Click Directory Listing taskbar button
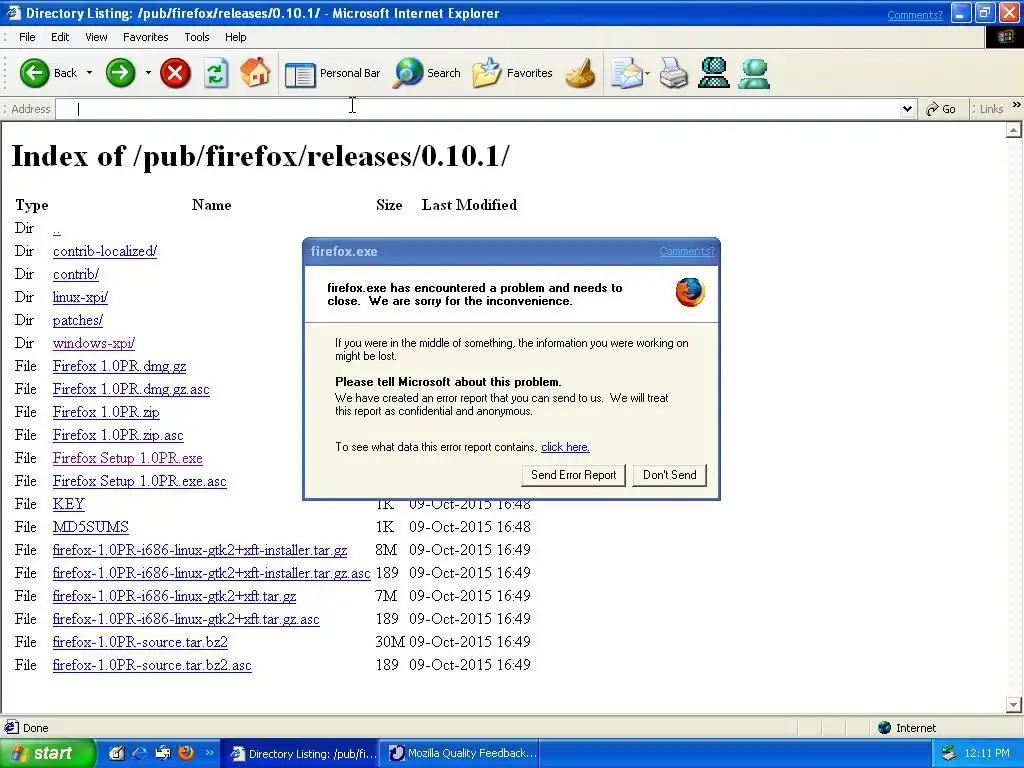The height and width of the screenshot is (768, 1024). coord(300,753)
